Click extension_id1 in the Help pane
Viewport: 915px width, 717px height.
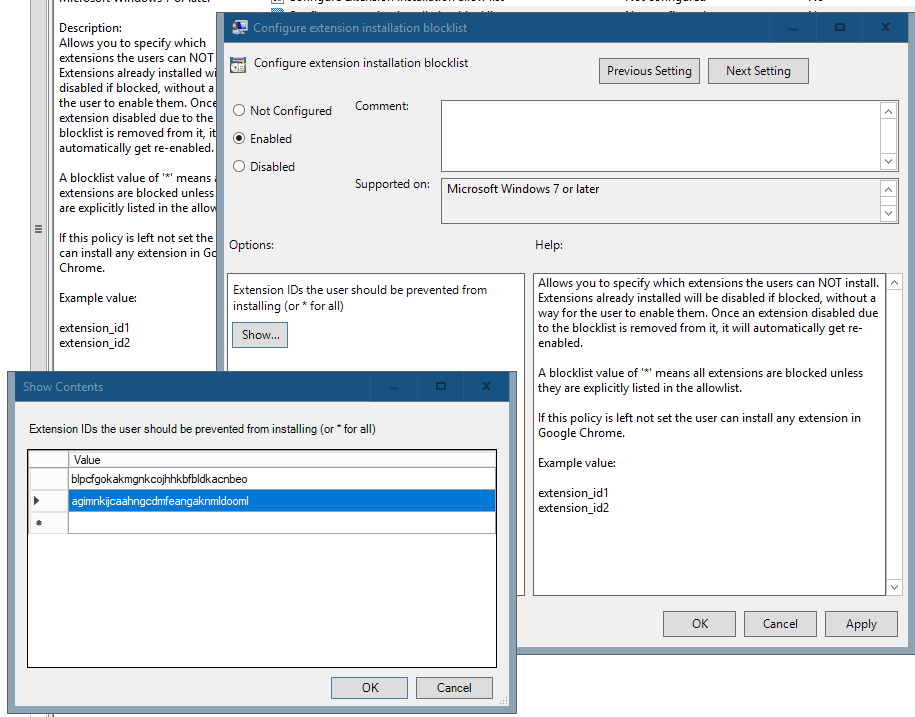573,493
